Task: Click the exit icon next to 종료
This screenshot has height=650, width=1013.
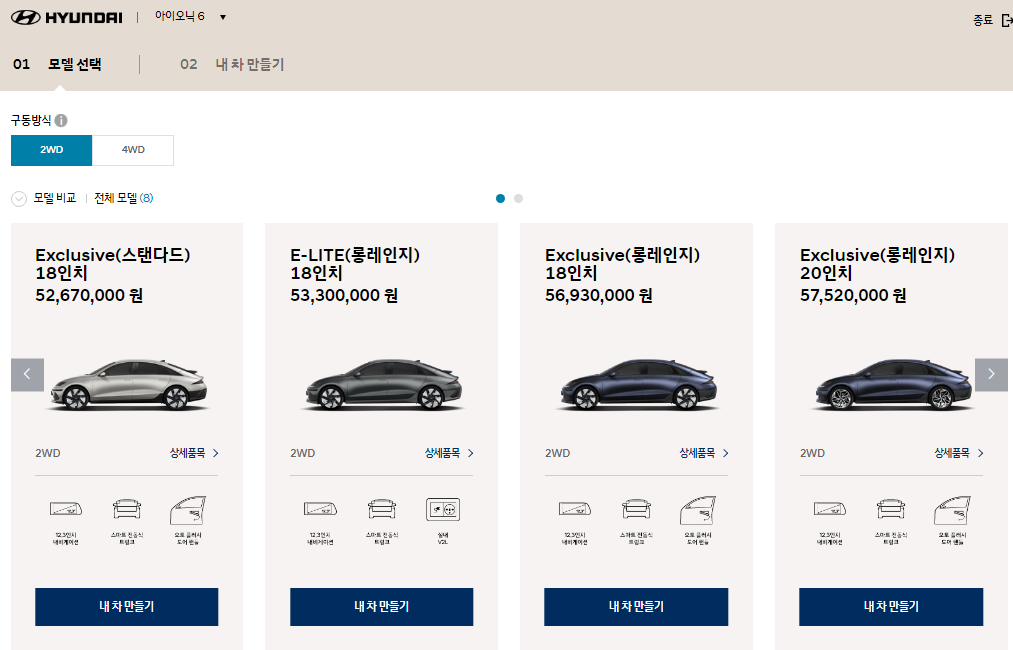Action: point(1006,20)
